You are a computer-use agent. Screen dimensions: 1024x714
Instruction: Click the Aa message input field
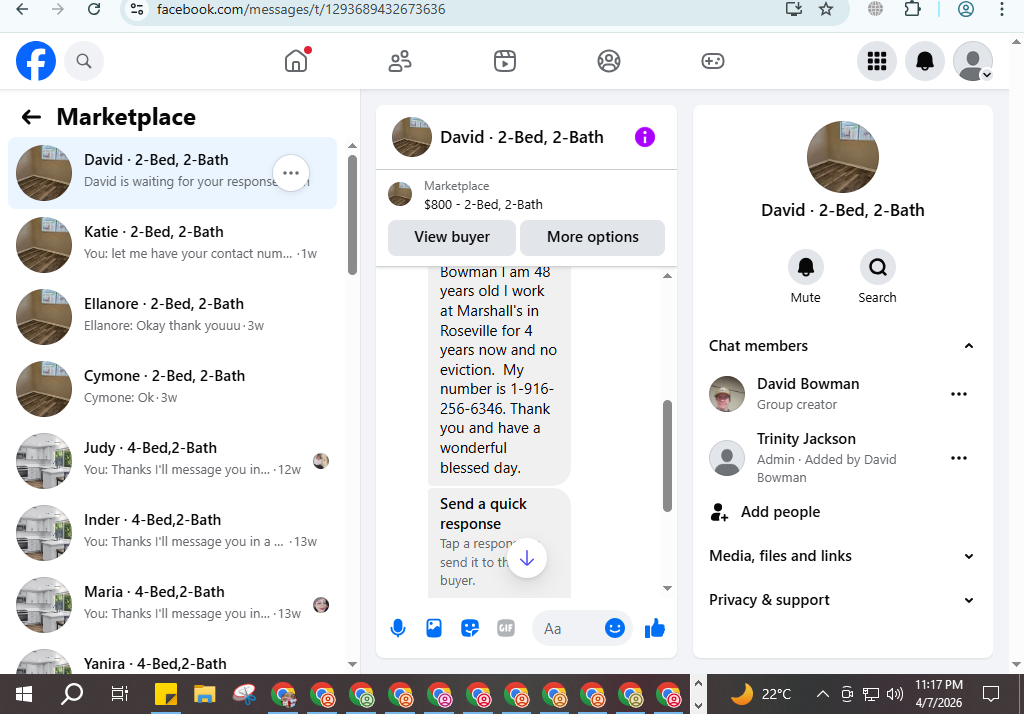pyautogui.click(x=567, y=628)
